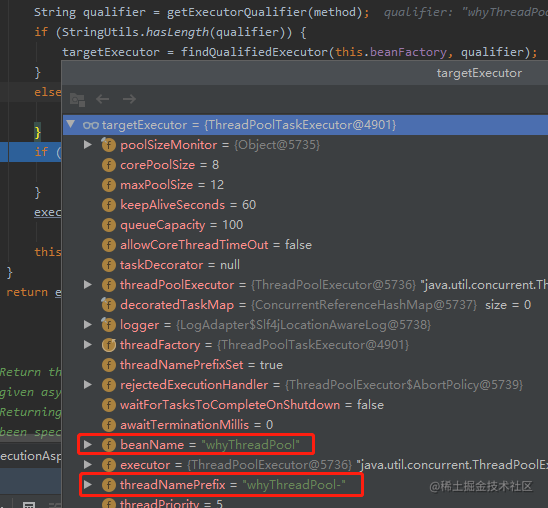The height and width of the screenshot is (508, 548).
Task: Click findQualifiedExecutor method call in code
Action: (x=254, y=52)
